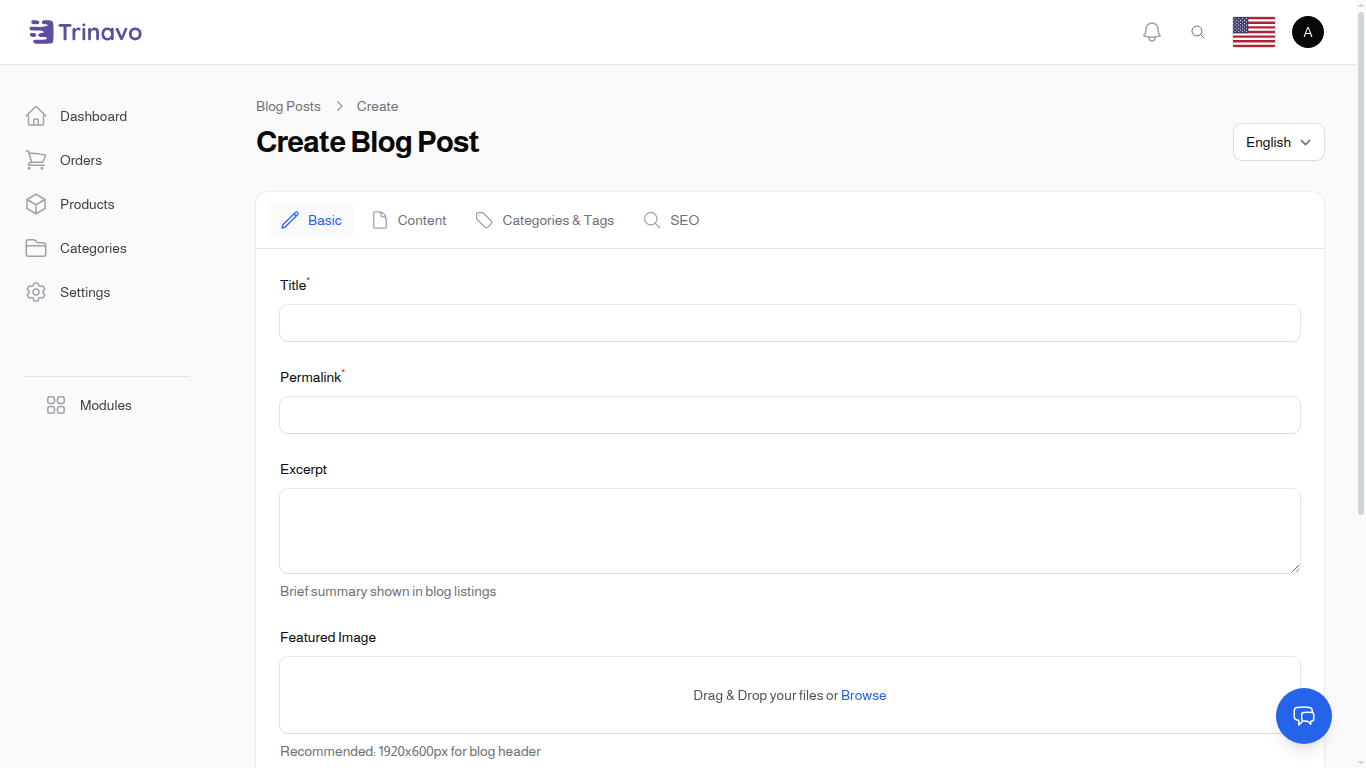The width and height of the screenshot is (1366, 768).
Task: Open the Modules grid icon
Action: pos(55,405)
